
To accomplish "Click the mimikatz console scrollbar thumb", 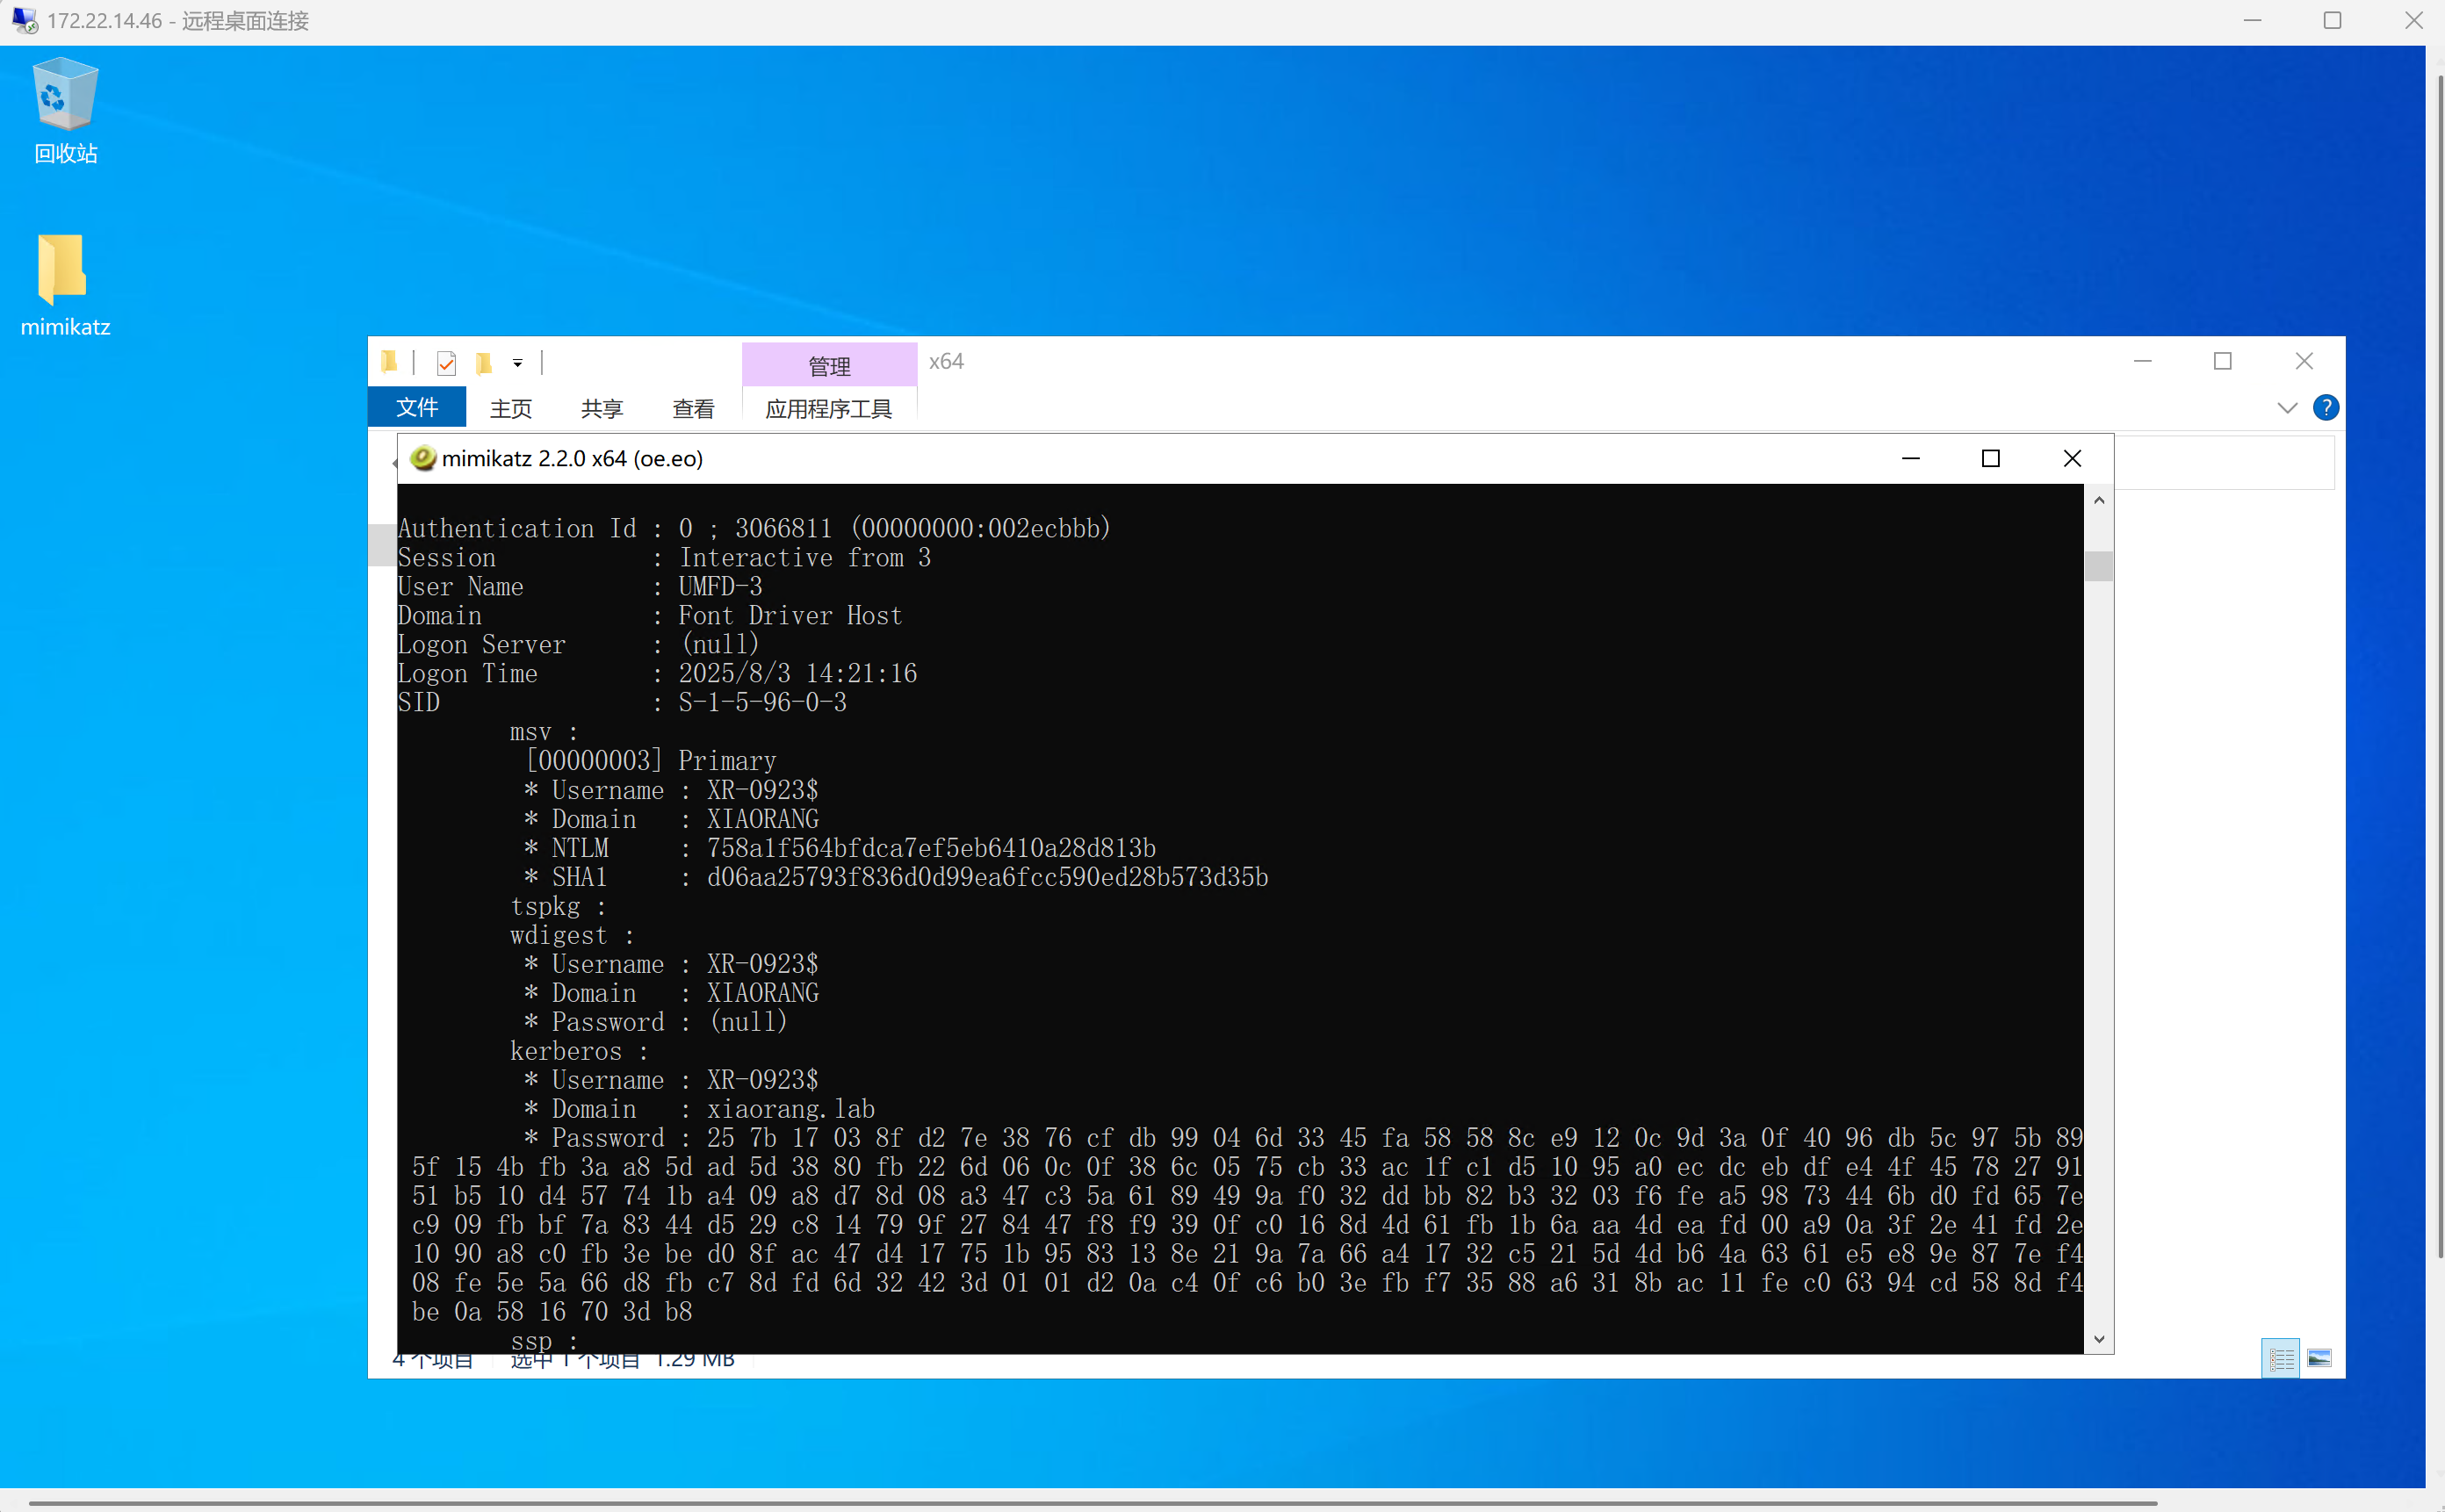I will point(2099,566).
